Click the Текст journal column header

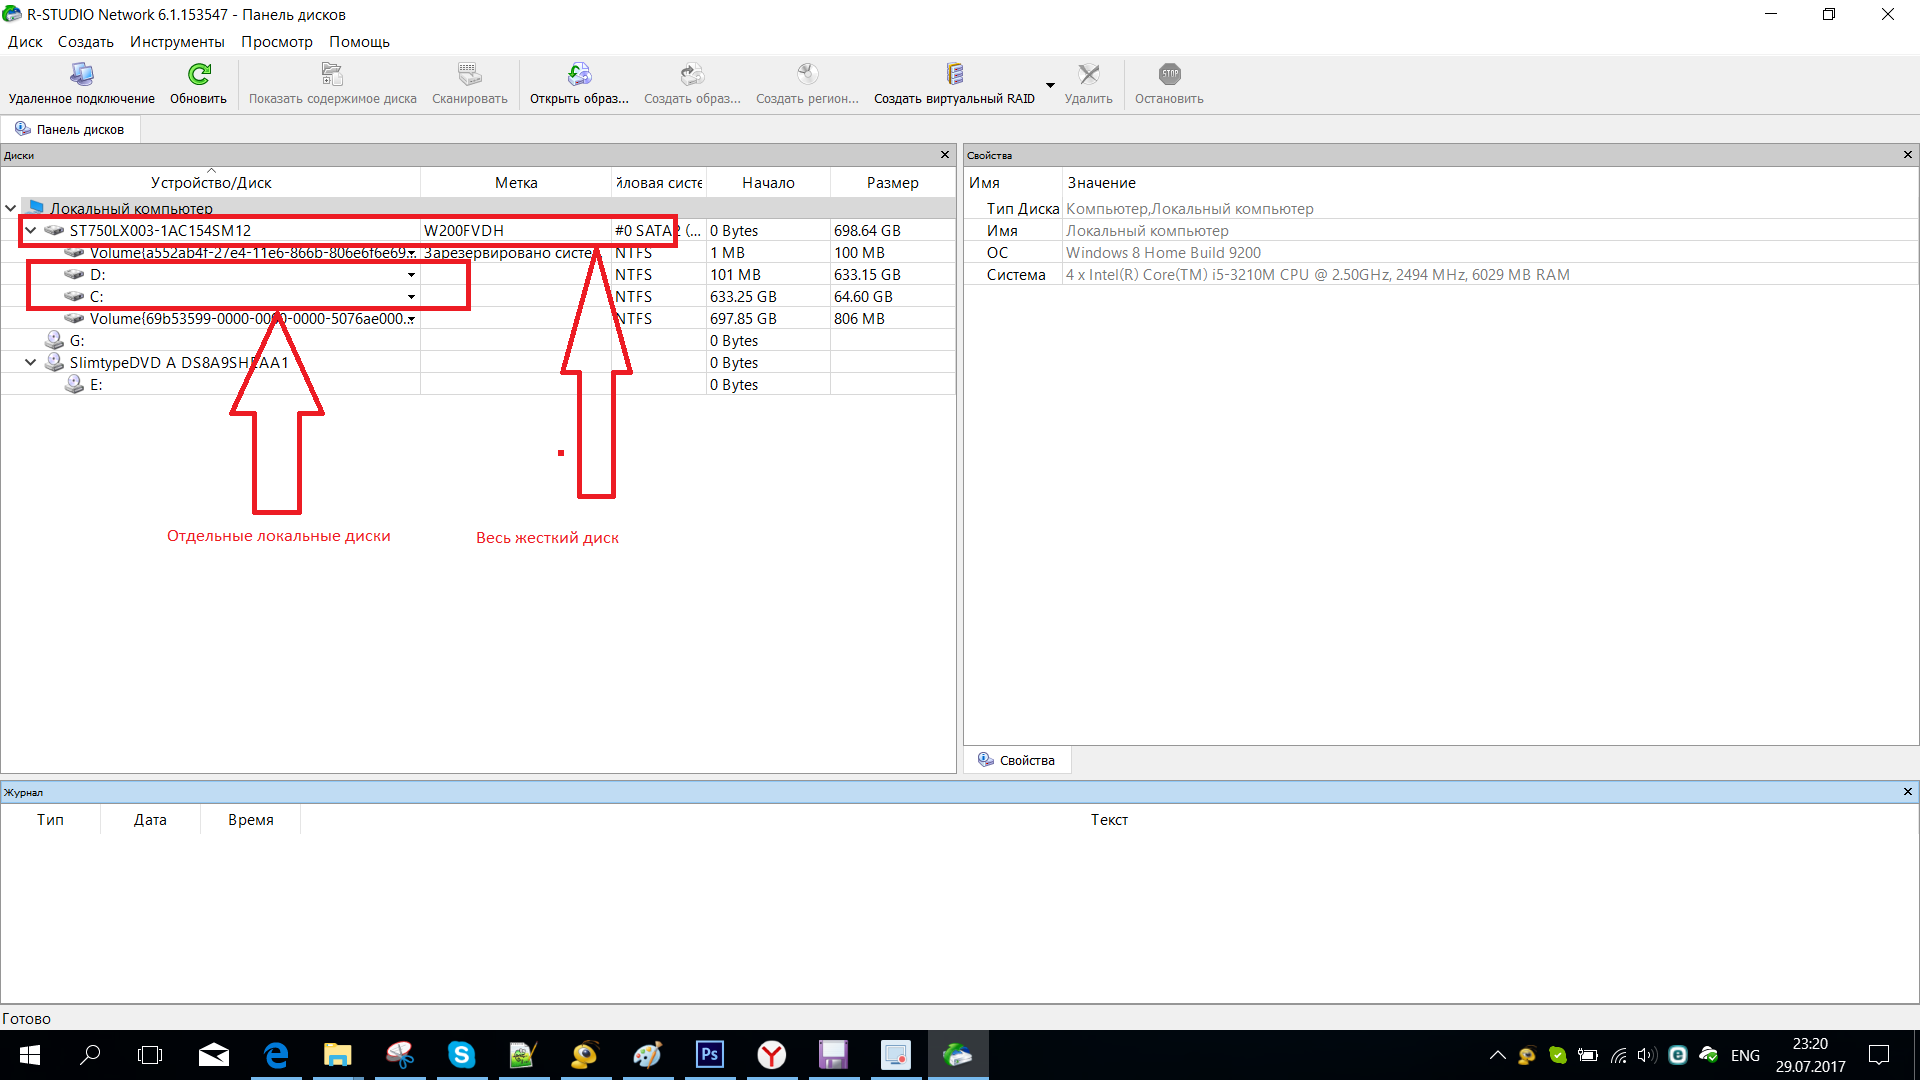coord(1109,819)
